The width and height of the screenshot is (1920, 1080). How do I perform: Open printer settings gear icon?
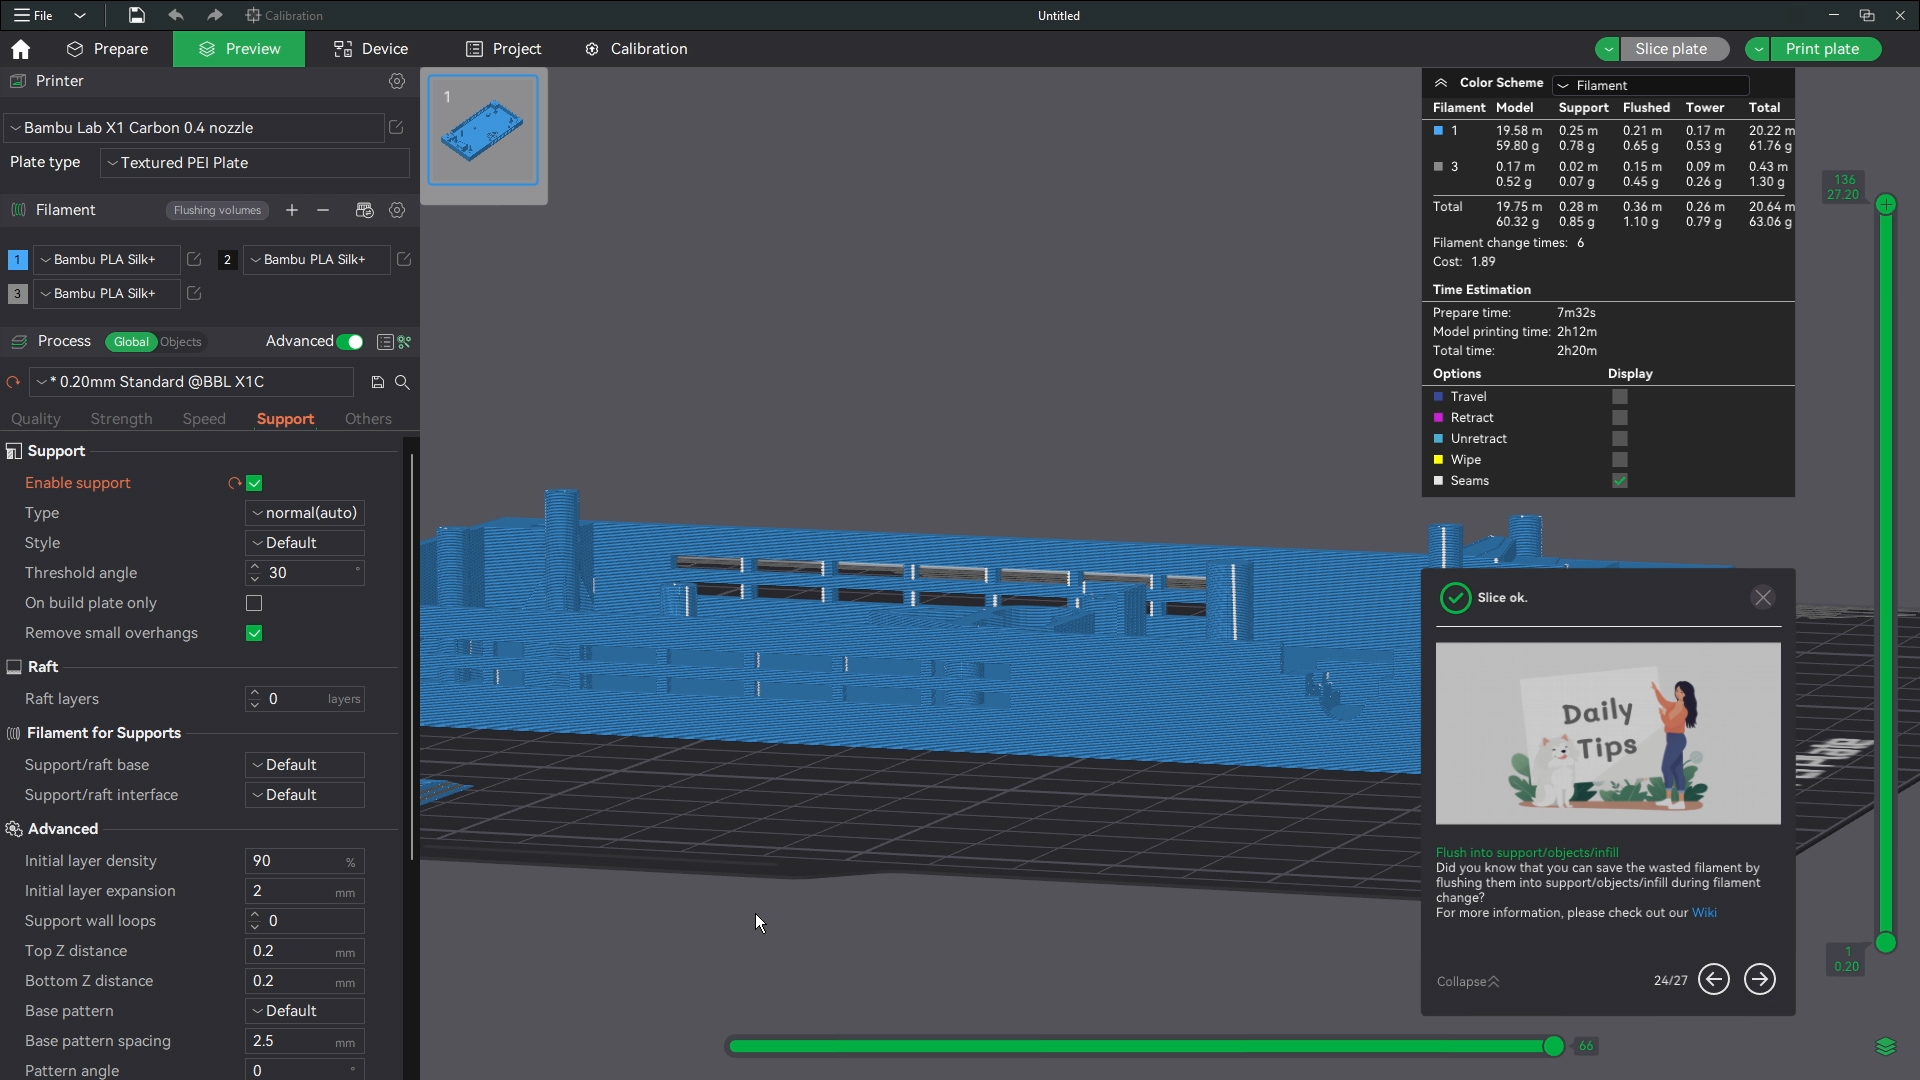tap(397, 81)
